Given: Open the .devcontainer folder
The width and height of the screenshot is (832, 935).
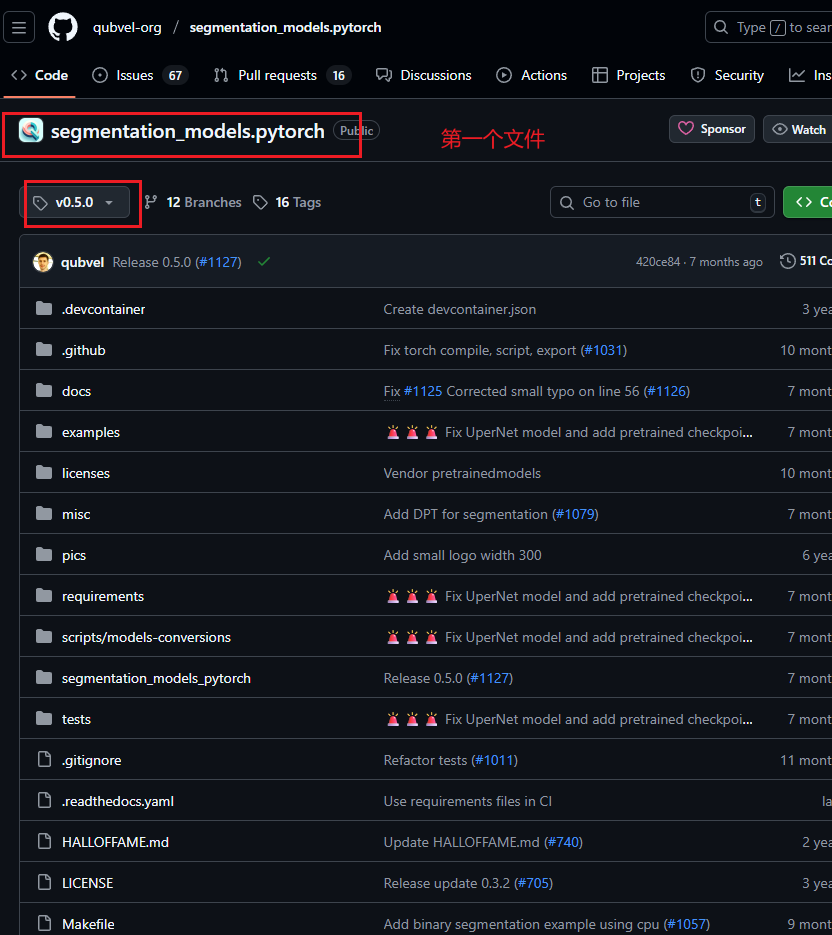Looking at the screenshot, I should [103, 309].
